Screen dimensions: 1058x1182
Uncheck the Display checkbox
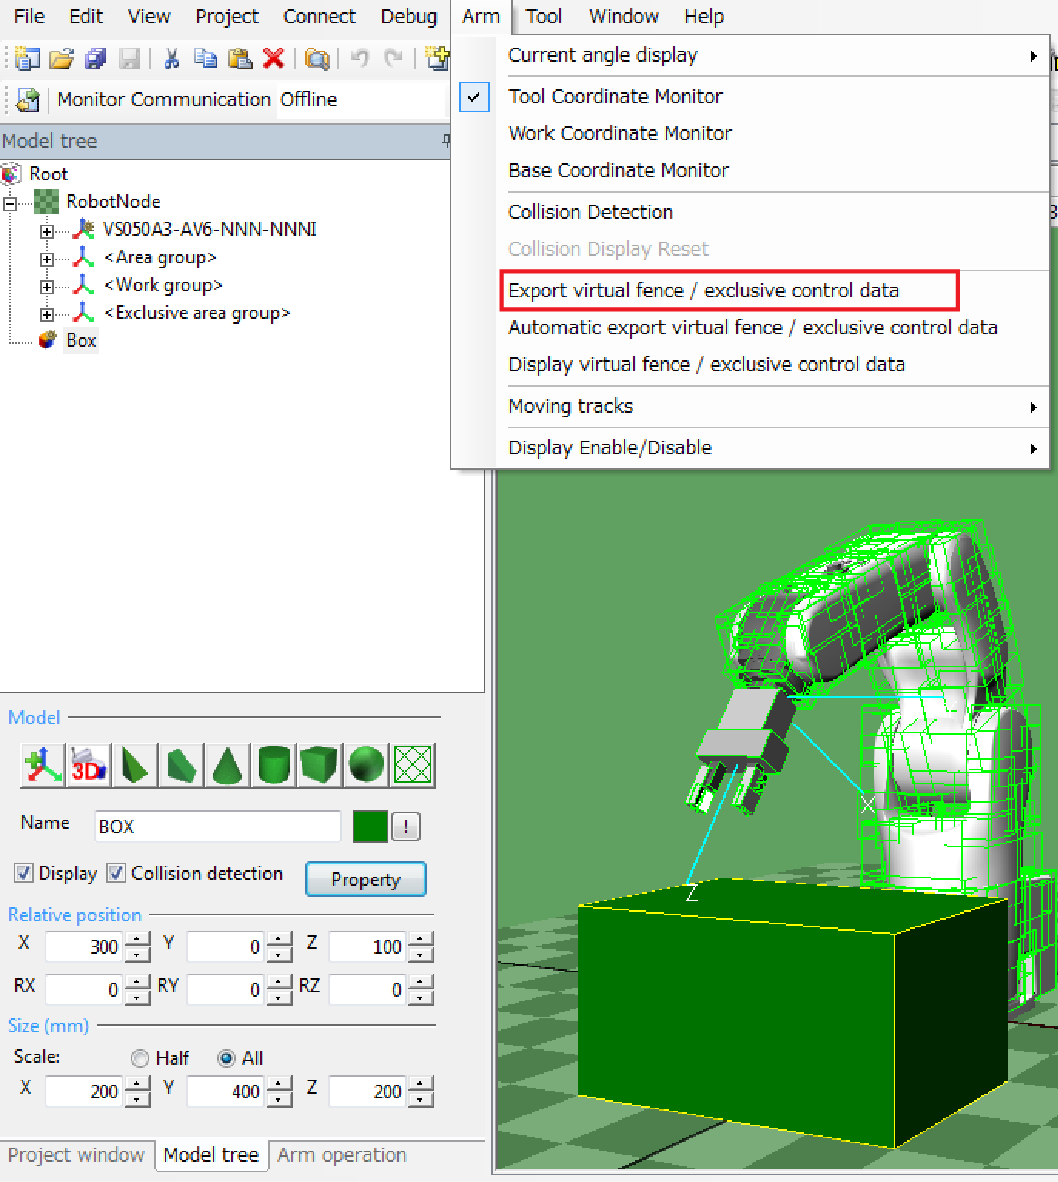pyautogui.click(x=24, y=873)
